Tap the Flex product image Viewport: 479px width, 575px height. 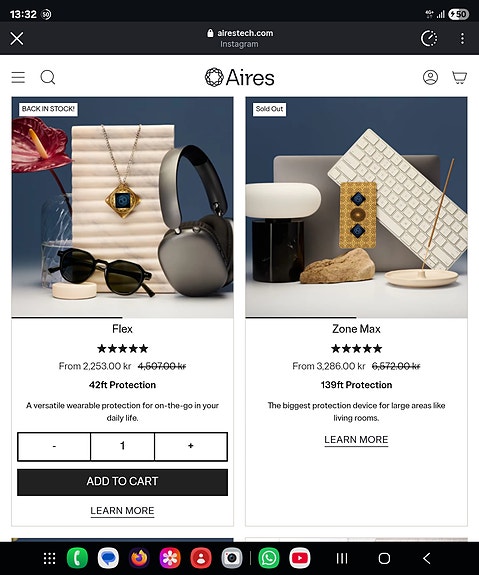[x=122, y=207]
